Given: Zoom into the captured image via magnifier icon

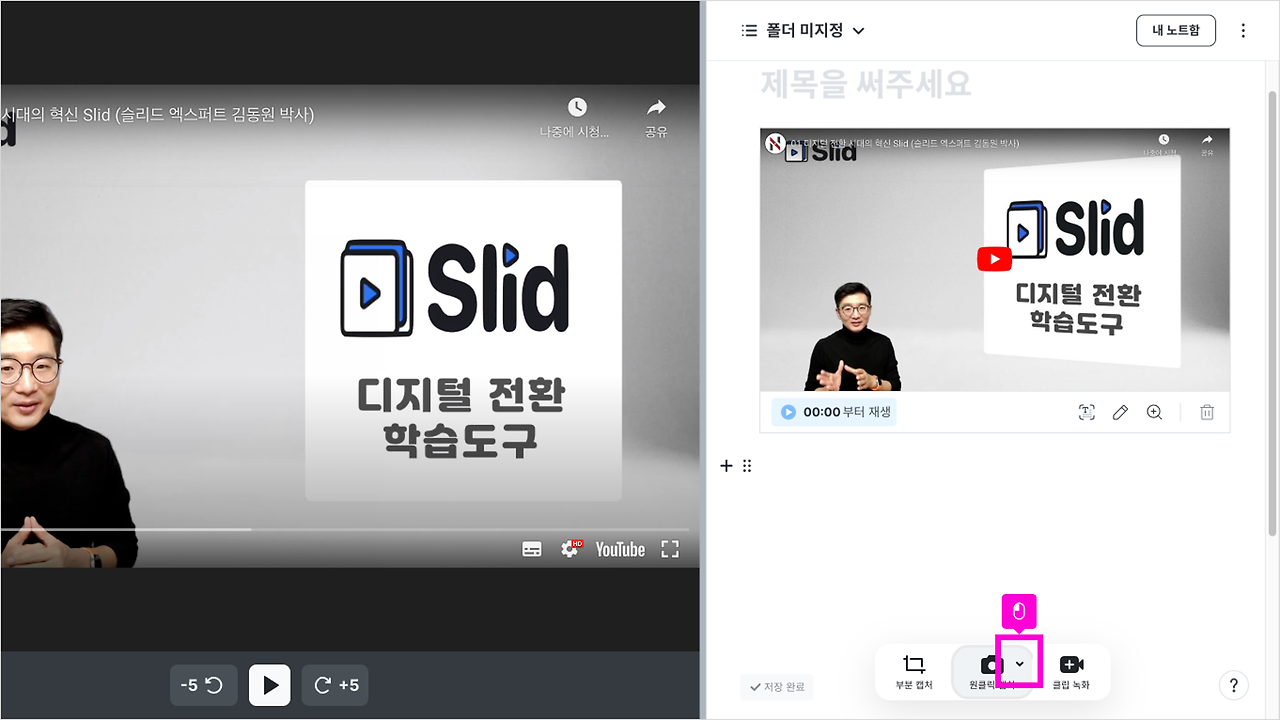Looking at the screenshot, I should [1154, 411].
